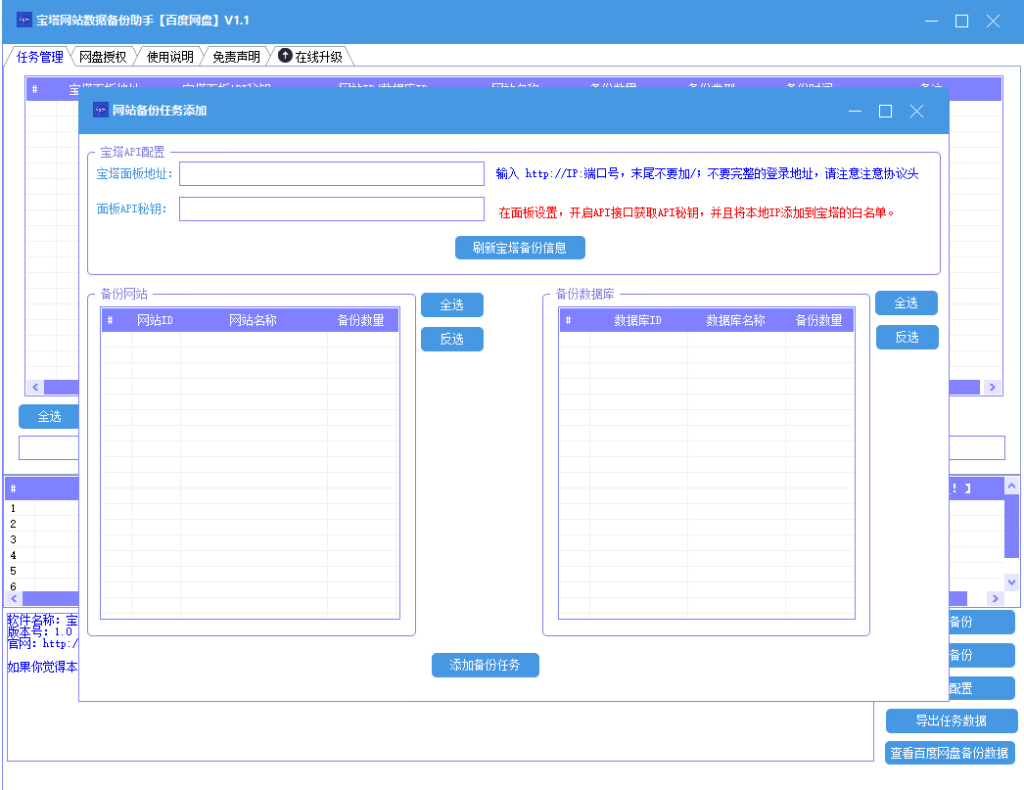
Task: Click the # header in 备份网站 table
Action: pyautogui.click(x=110, y=320)
